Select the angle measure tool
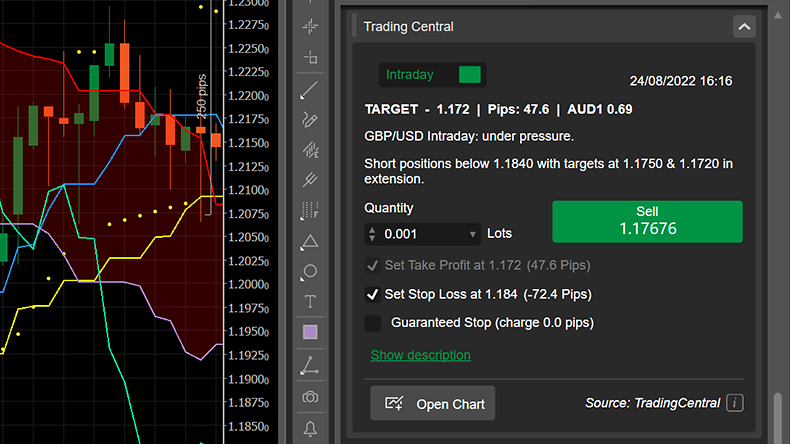Screen dimensions: 790x444 tap(309, 365)
